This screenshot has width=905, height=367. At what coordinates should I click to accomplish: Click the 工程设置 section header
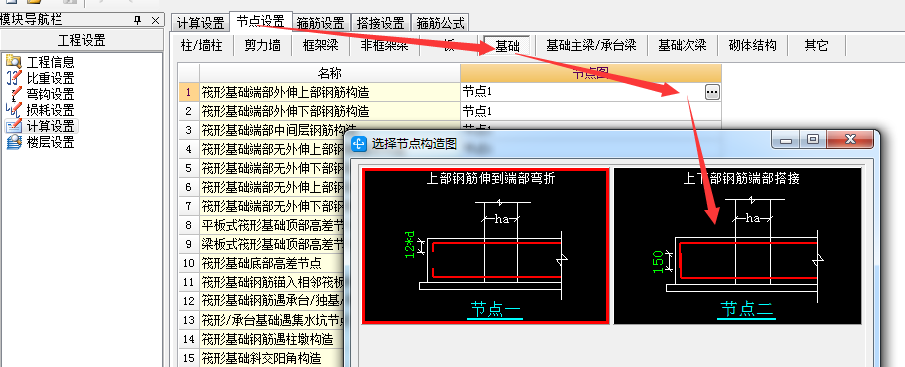pyautogui.click(x=82, y=40)
